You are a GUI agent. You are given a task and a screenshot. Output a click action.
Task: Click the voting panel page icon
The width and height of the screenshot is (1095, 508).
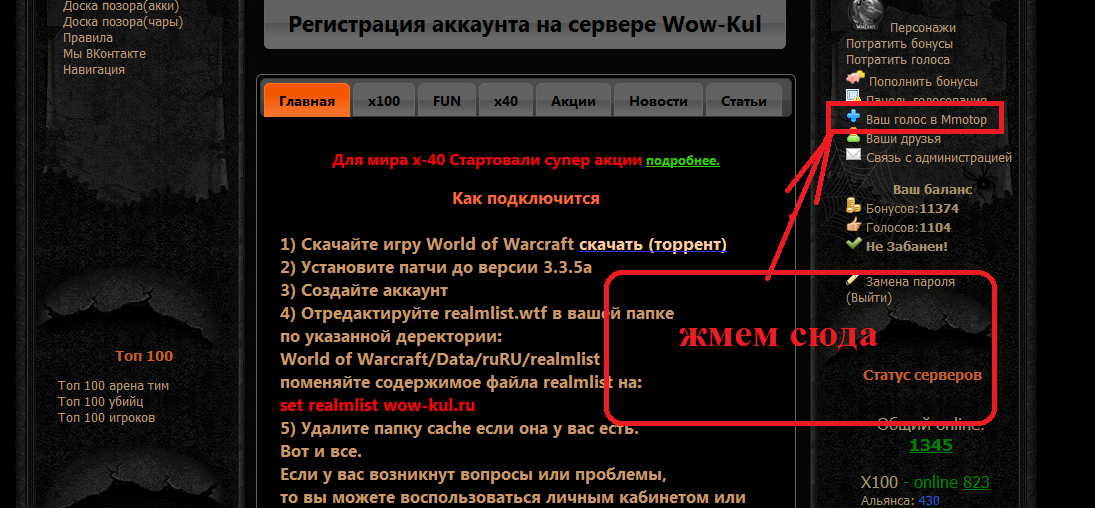click(x=853, y=96)
